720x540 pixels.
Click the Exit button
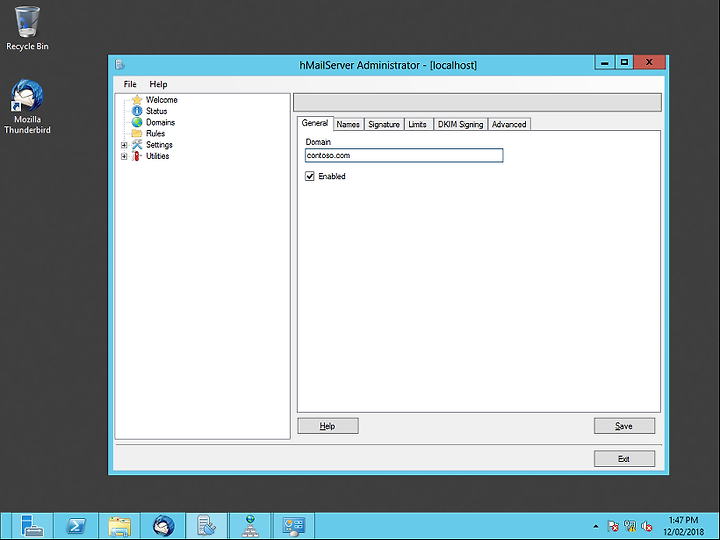pyautogui.click(x=624, y=459)
